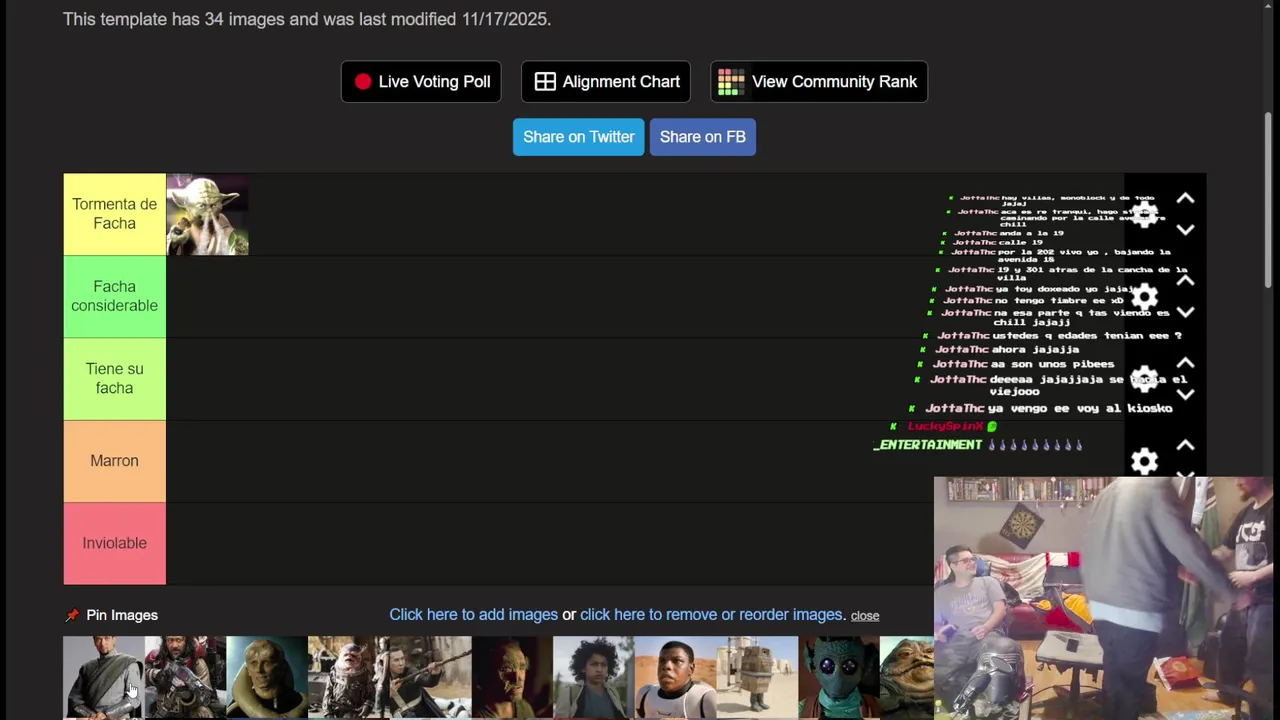Select the dark shadowed face thumbnail
This screenshot has height=720, width=1280.
click(x=512, y=677)
